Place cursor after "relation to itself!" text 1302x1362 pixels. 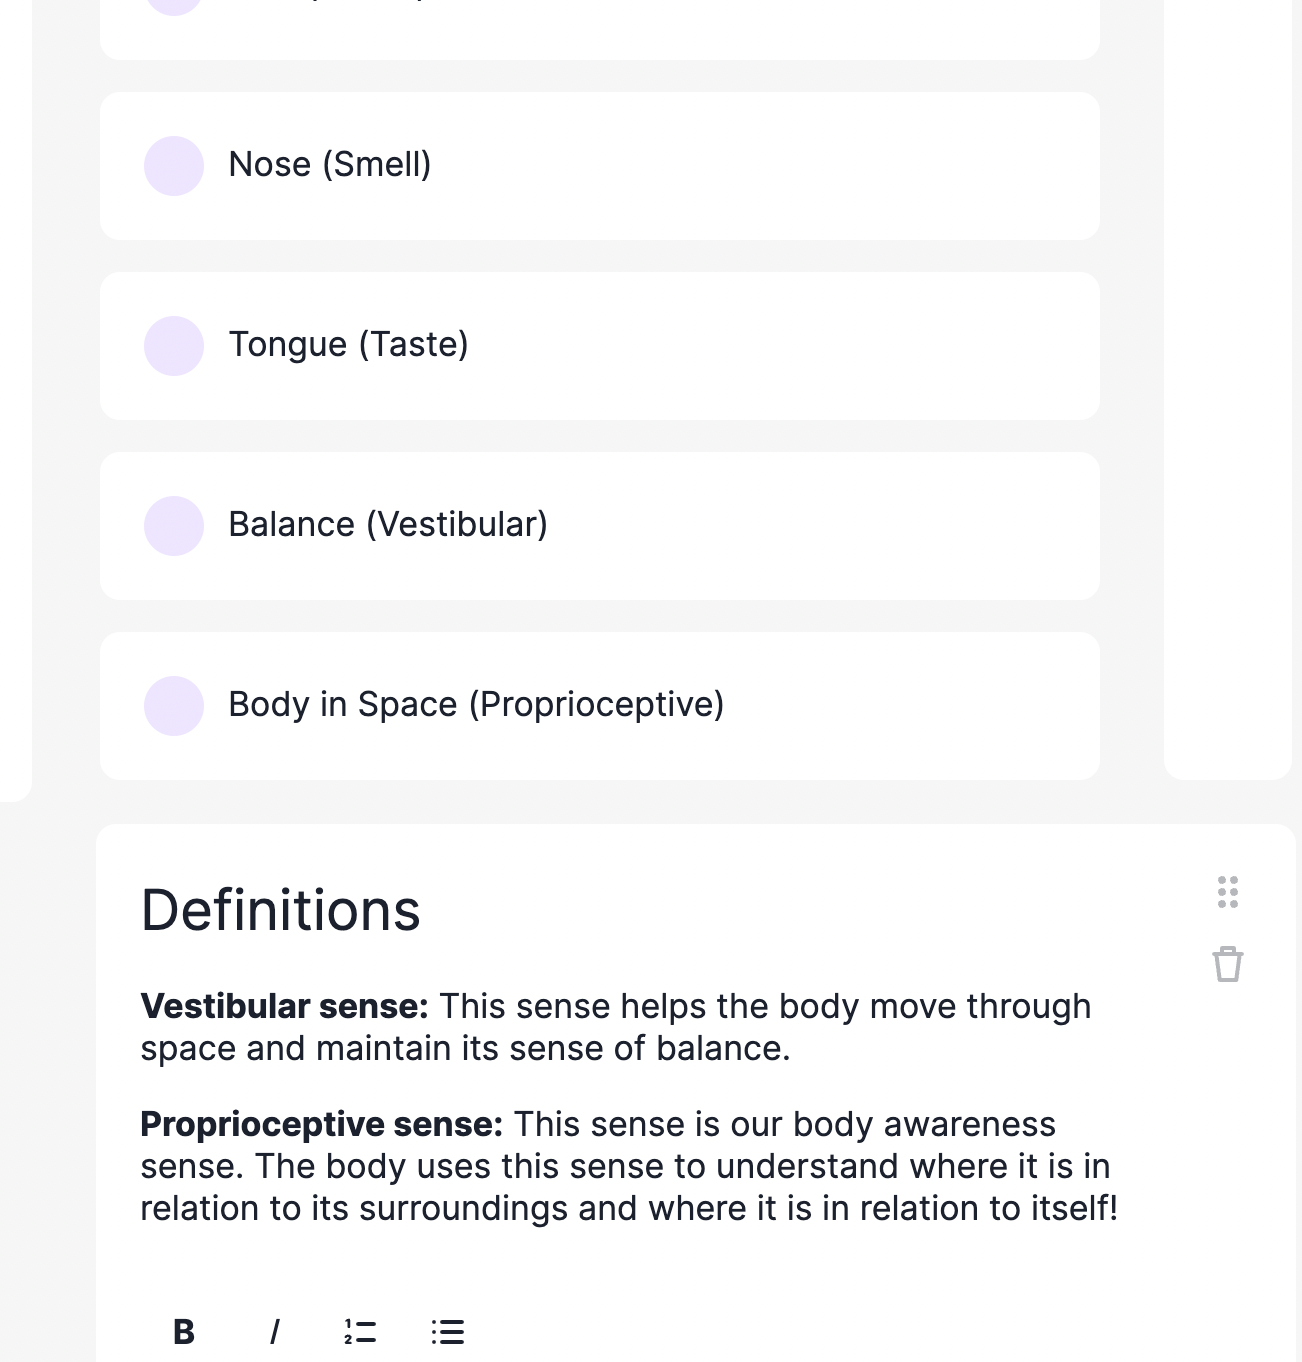pyautogui.click(x=1119, y=1209)
